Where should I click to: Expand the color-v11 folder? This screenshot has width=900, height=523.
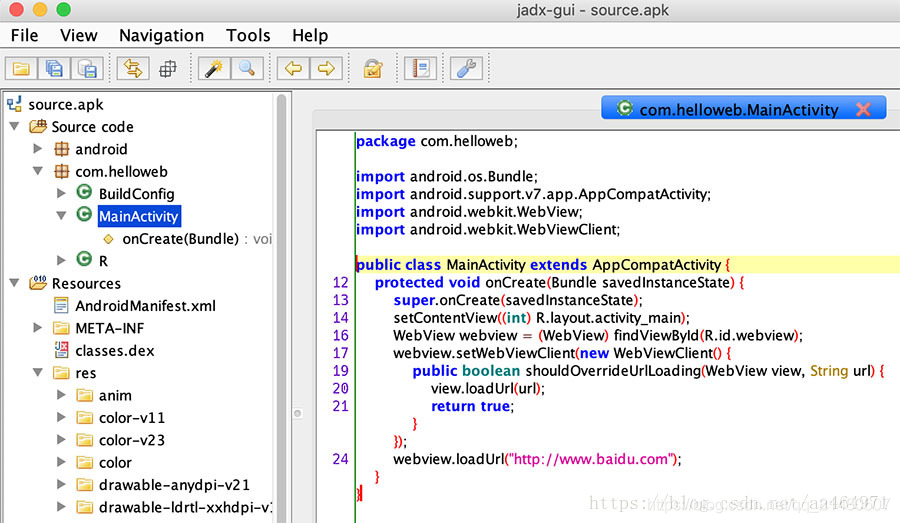click(61, 417)
